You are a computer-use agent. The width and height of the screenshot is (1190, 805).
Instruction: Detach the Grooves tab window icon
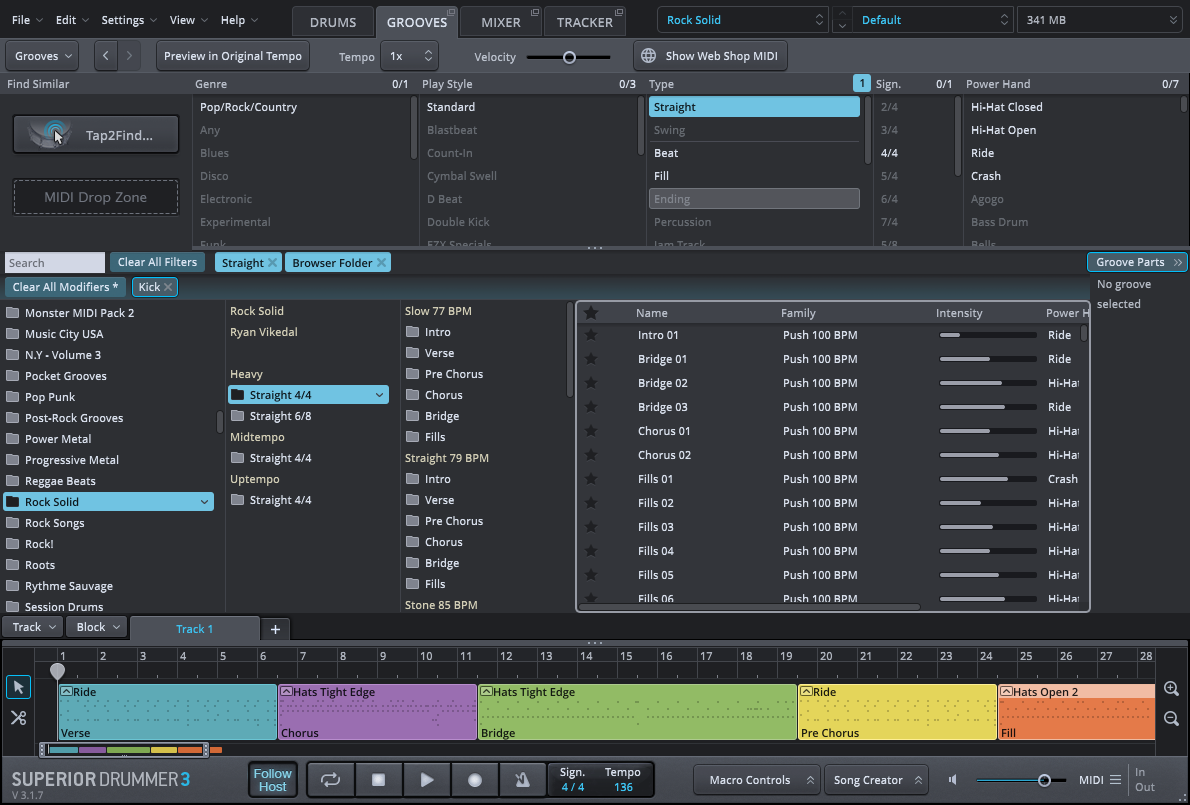tap(451, 12)
